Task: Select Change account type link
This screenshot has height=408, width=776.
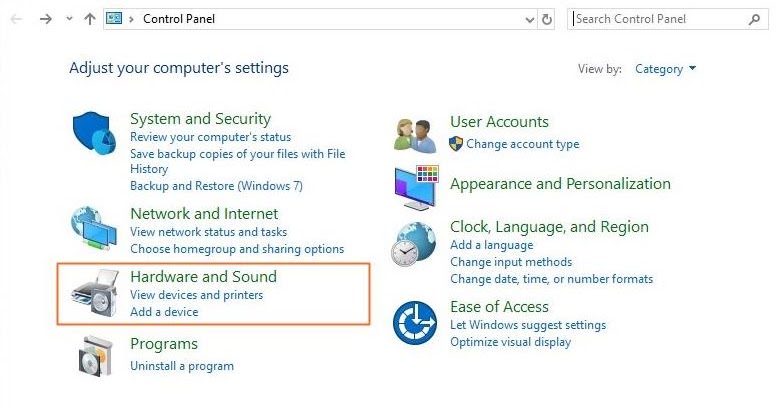Action: (522, 144)
